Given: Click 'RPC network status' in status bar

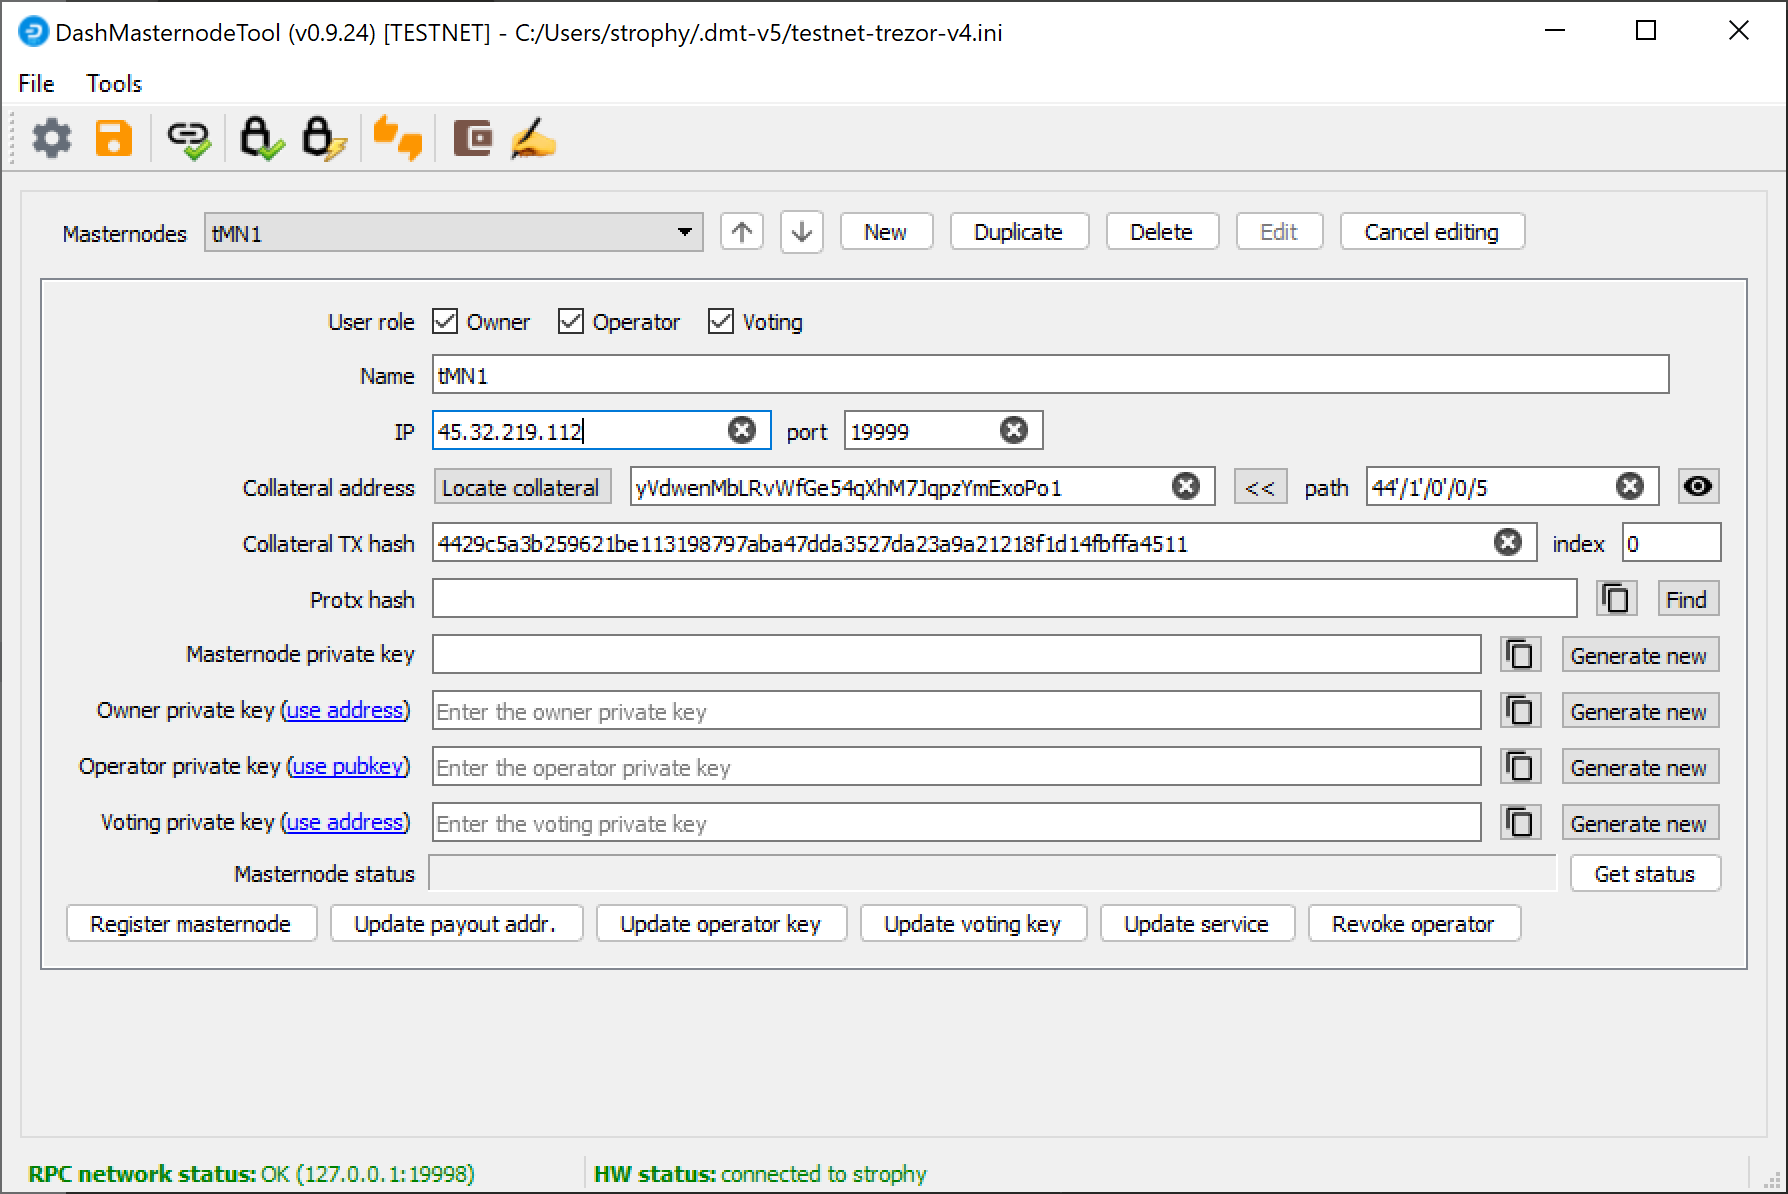Looking at the screenshot, I should coord(142,1173).
